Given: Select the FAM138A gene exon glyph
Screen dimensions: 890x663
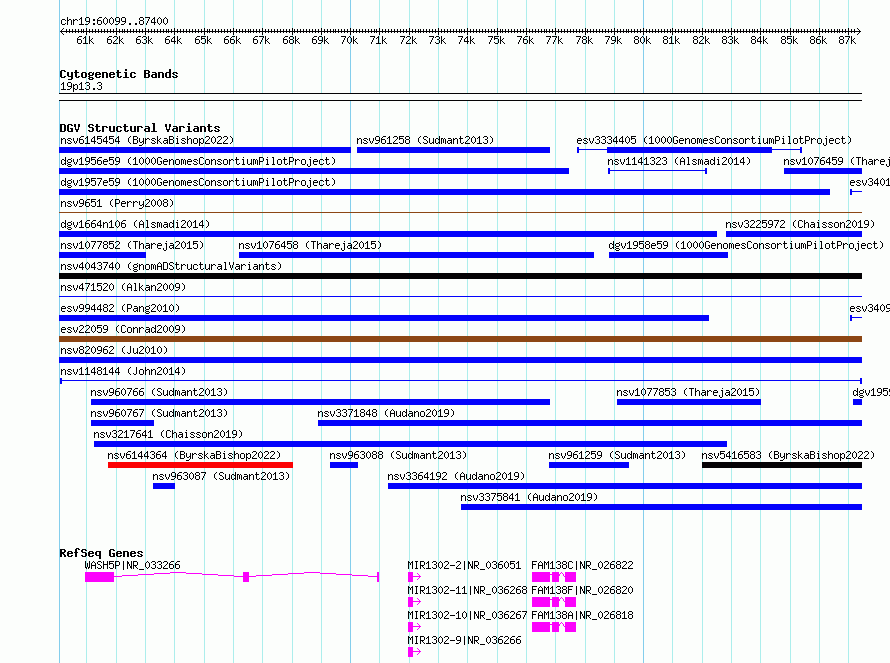Looking at the screenshot, I should coord(554,627).
